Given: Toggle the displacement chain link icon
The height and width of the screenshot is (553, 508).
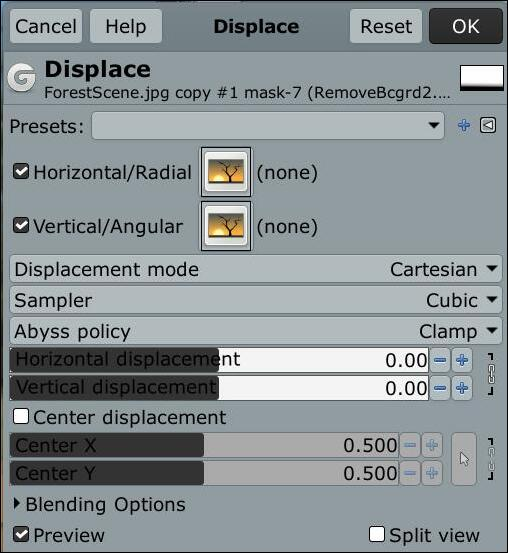Looking at the screenshot, I should [x=491, y=374].
